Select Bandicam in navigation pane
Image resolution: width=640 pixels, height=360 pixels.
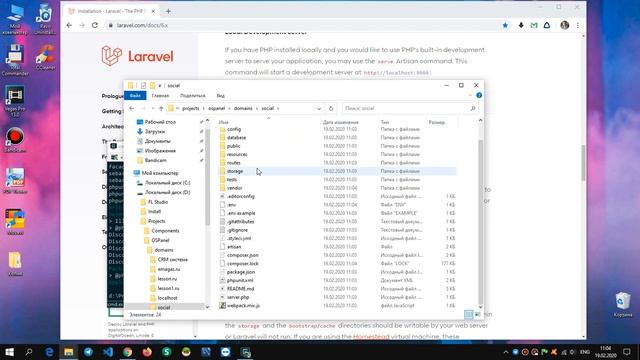point(156,160)
